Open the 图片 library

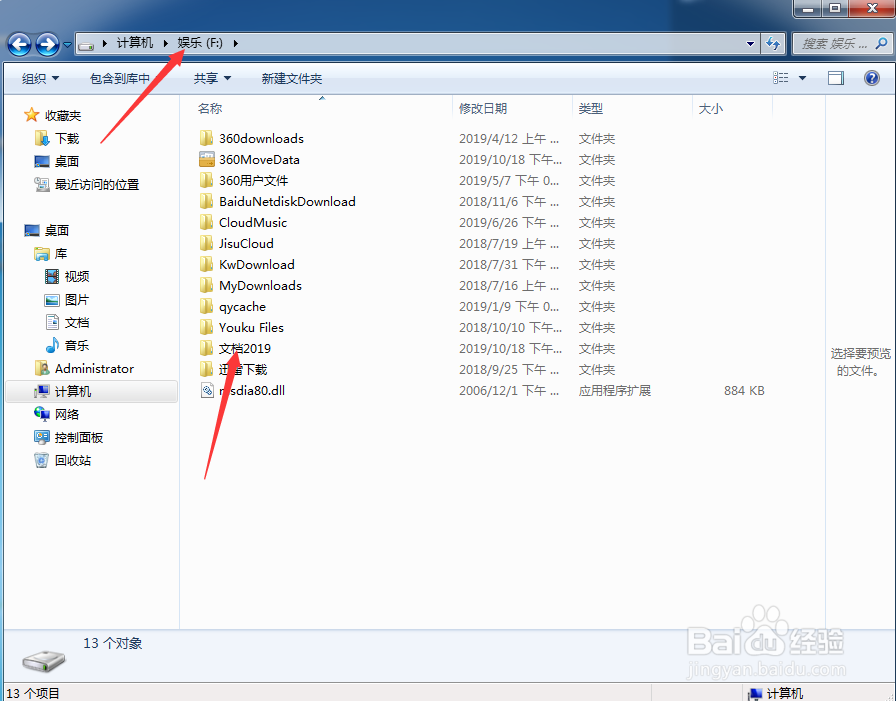77,300
